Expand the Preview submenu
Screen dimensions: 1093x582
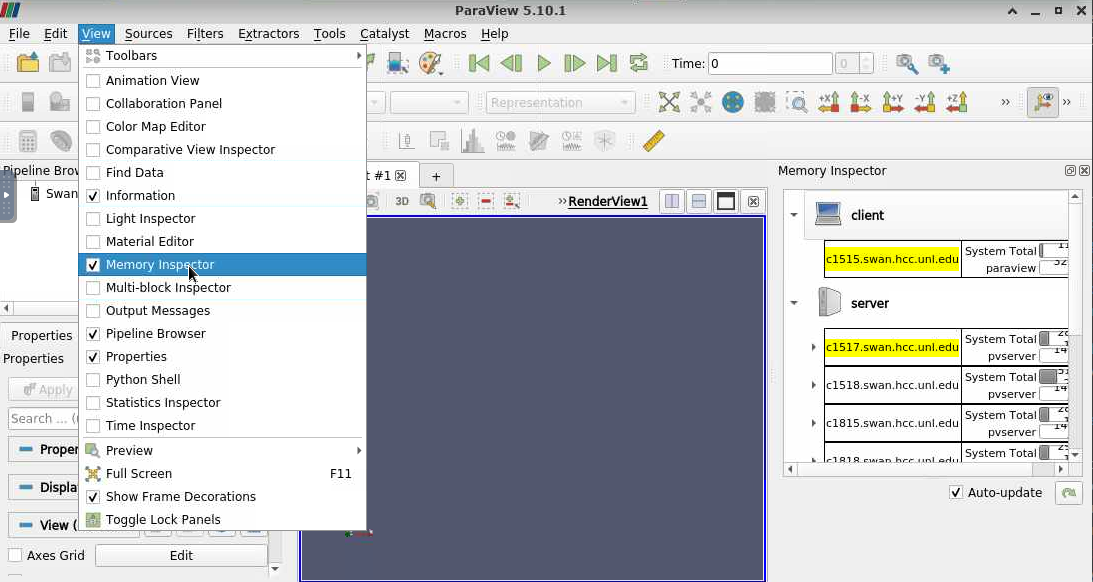point(222,451)
